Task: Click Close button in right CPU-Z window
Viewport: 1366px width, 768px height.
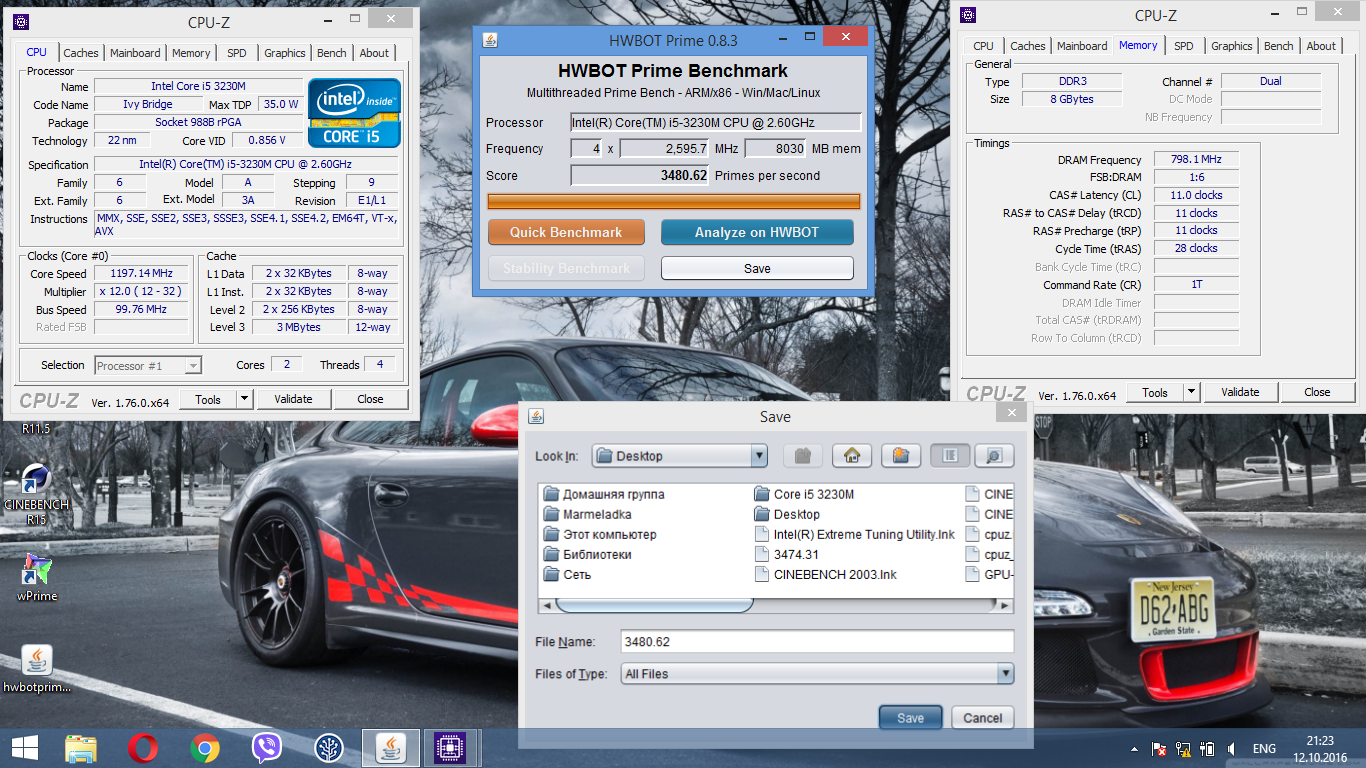Action: (x=1317, y=392)
